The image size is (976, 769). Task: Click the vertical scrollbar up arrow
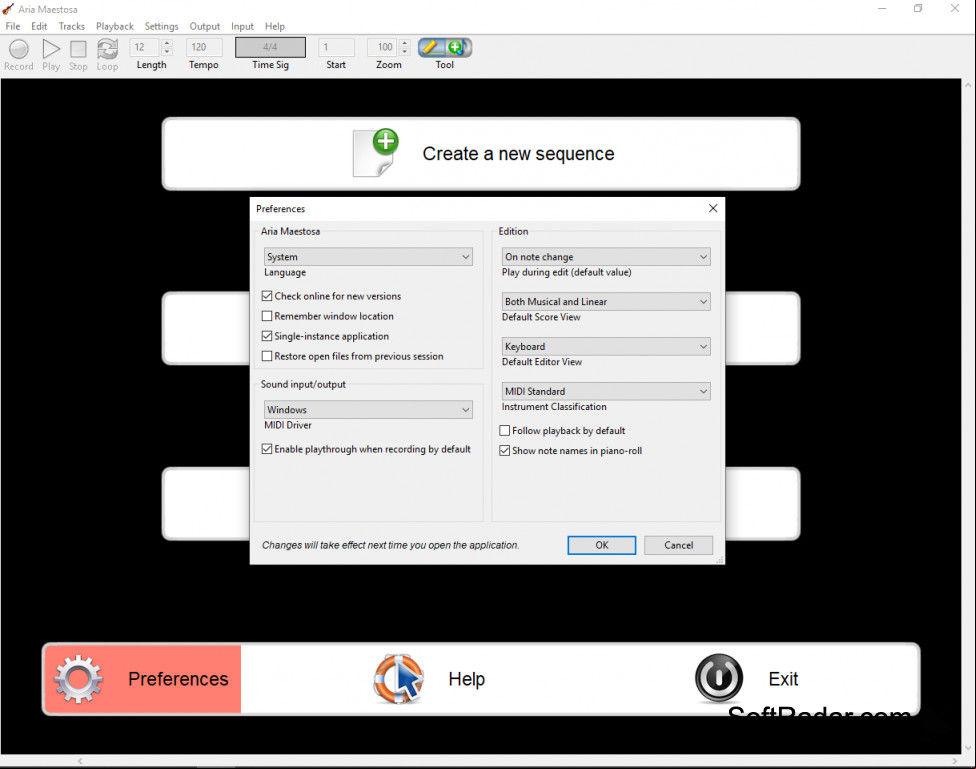pos(969,85)
